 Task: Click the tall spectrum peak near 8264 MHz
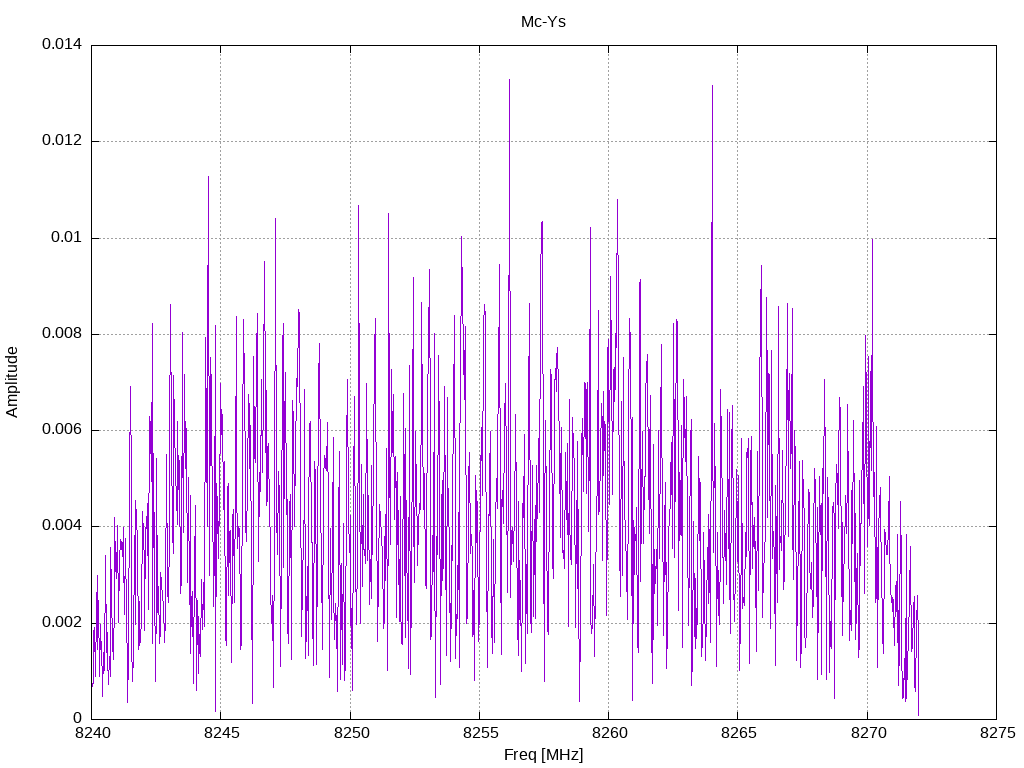pyautogui.click(x=712, y=87)
